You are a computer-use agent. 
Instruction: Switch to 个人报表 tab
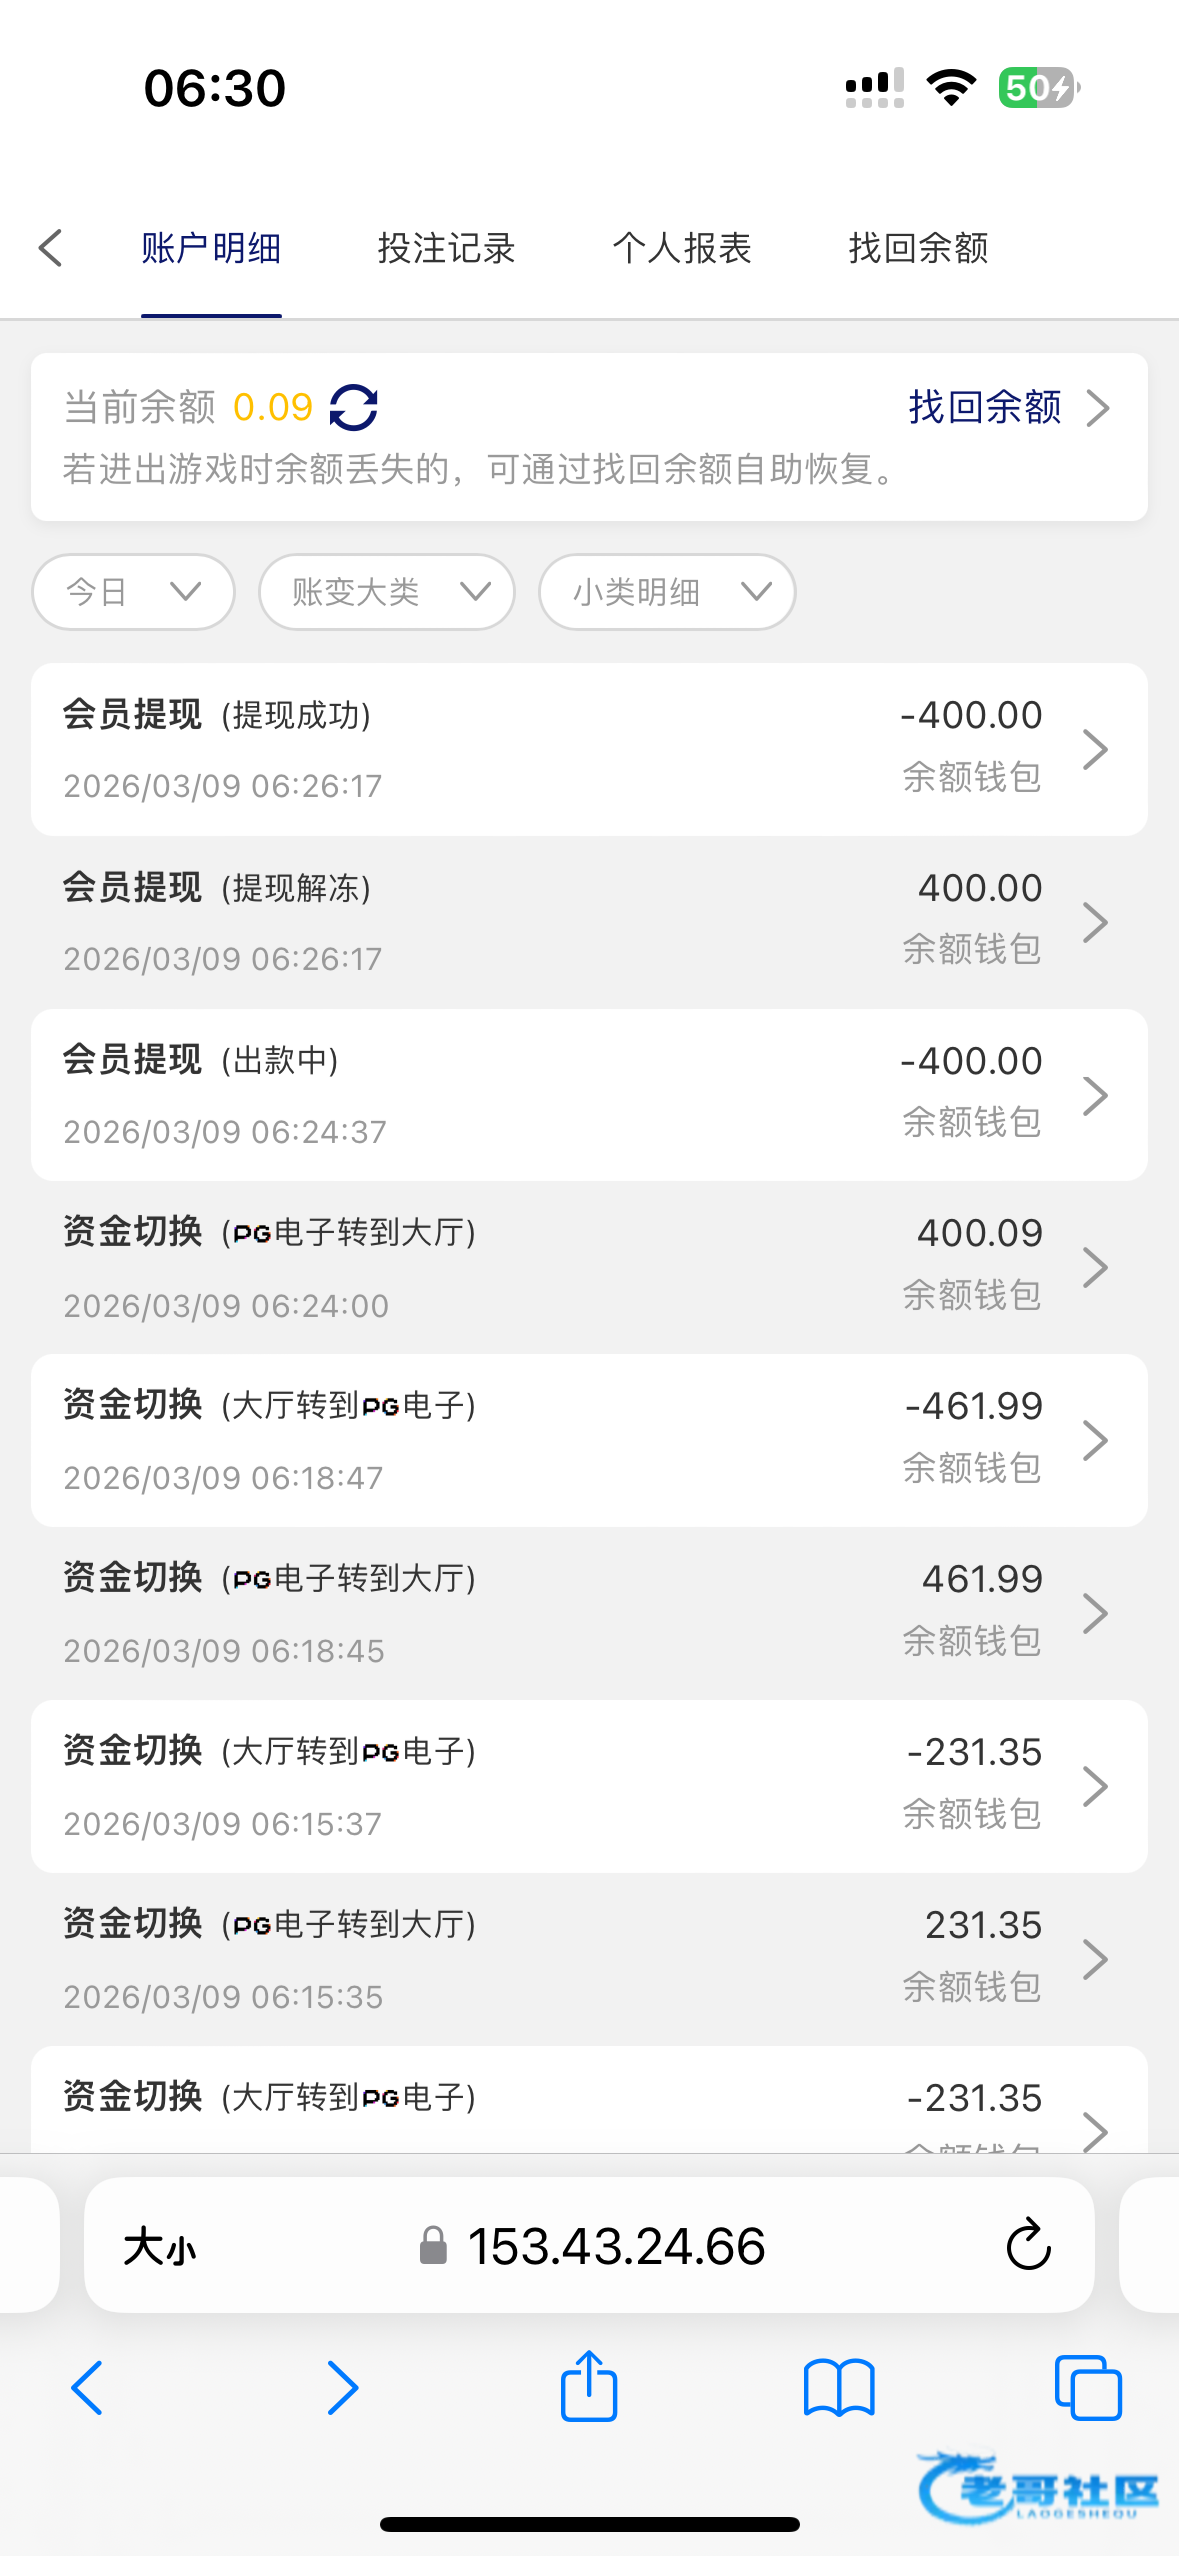point(682,248)
